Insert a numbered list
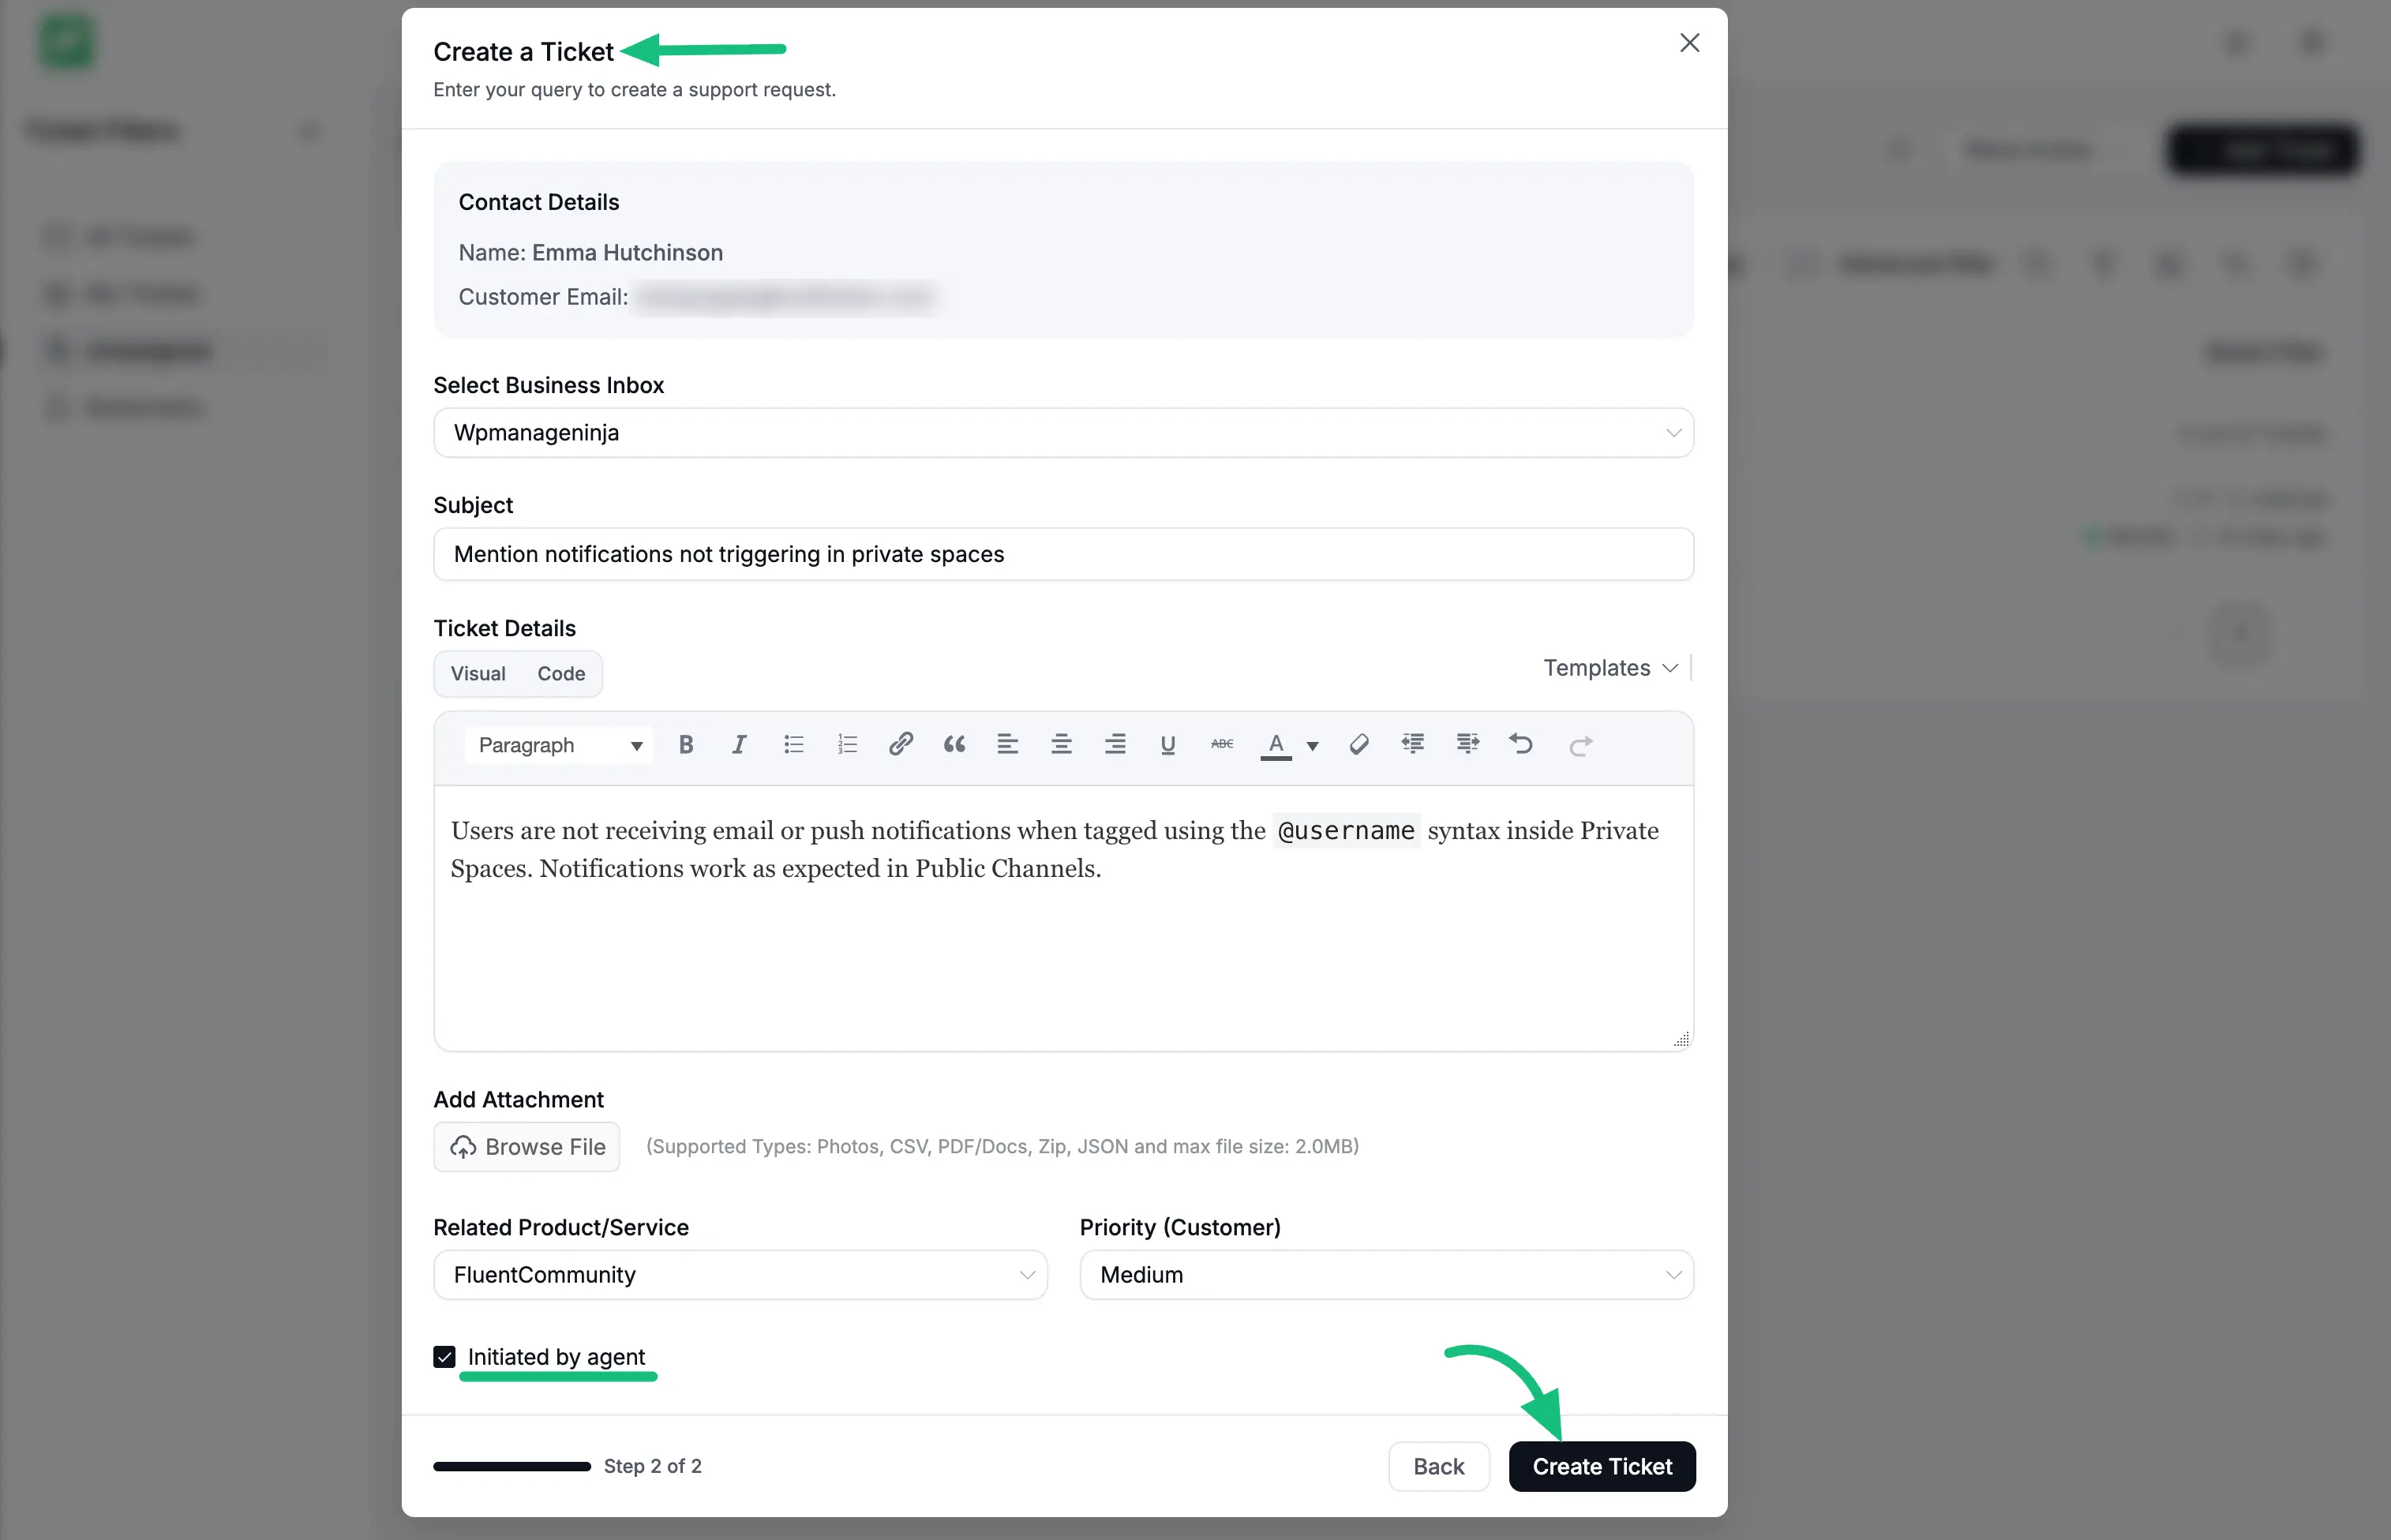 pyautogui.click(x=847, y=744)
